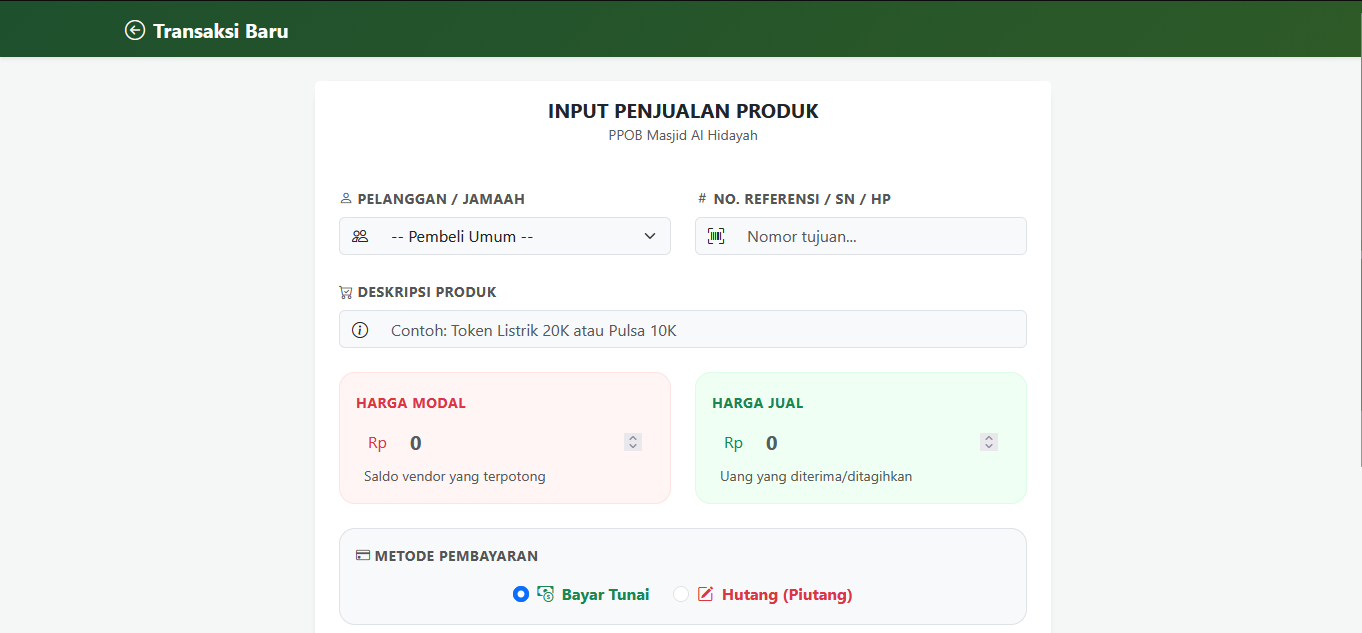Click the card icon beside METODE PEMBAYARAN
Screen dimensions: 1362x633
click(361, 555)
